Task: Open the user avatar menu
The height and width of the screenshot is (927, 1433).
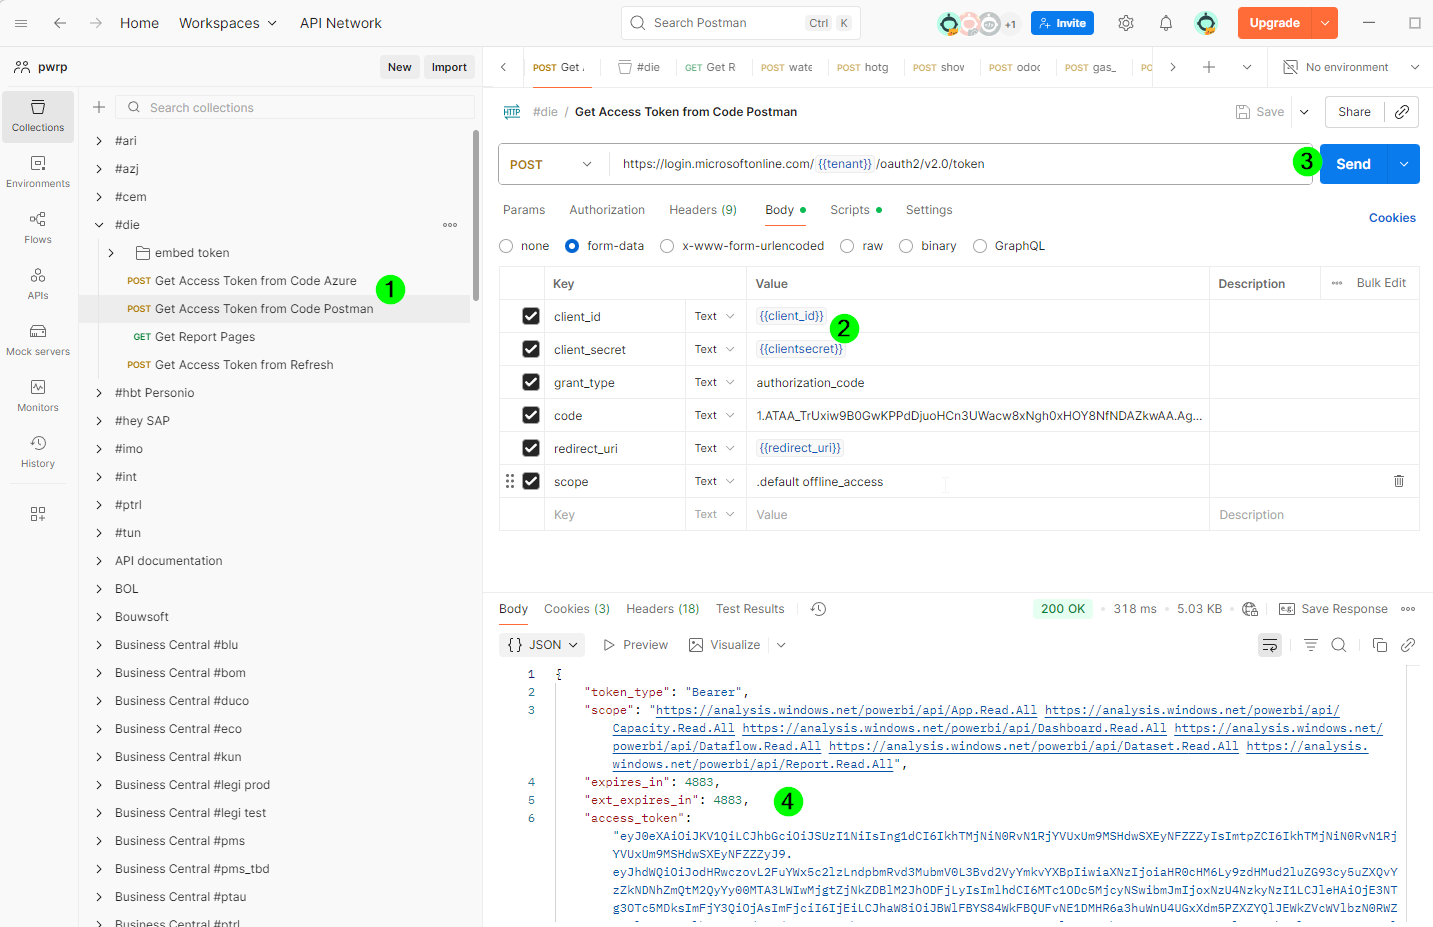Action: (1206, 23)
